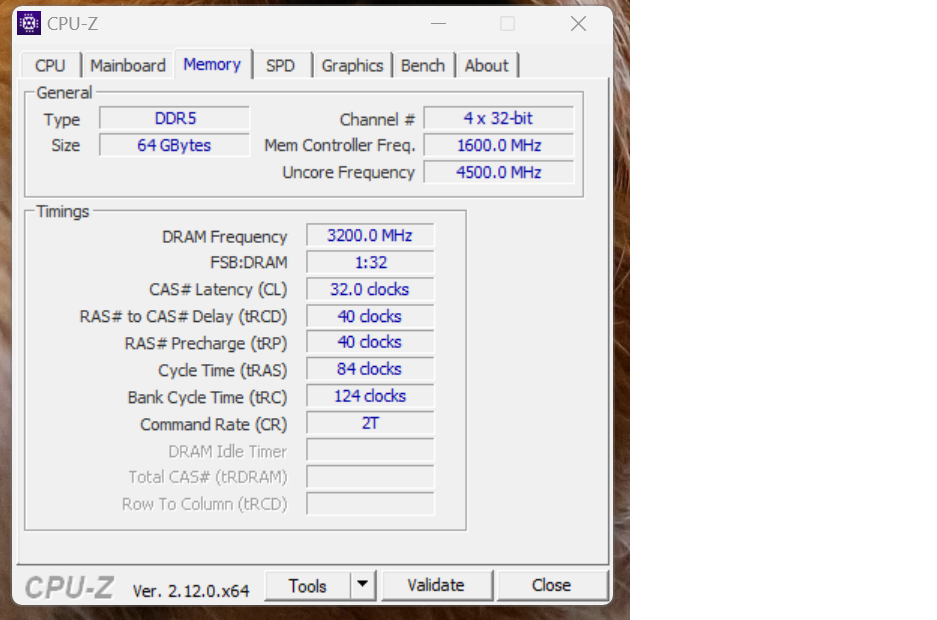The height and width of the screenshot is (620, 937).
Task: Open the Bench tab
Action: tap(422, 65)
